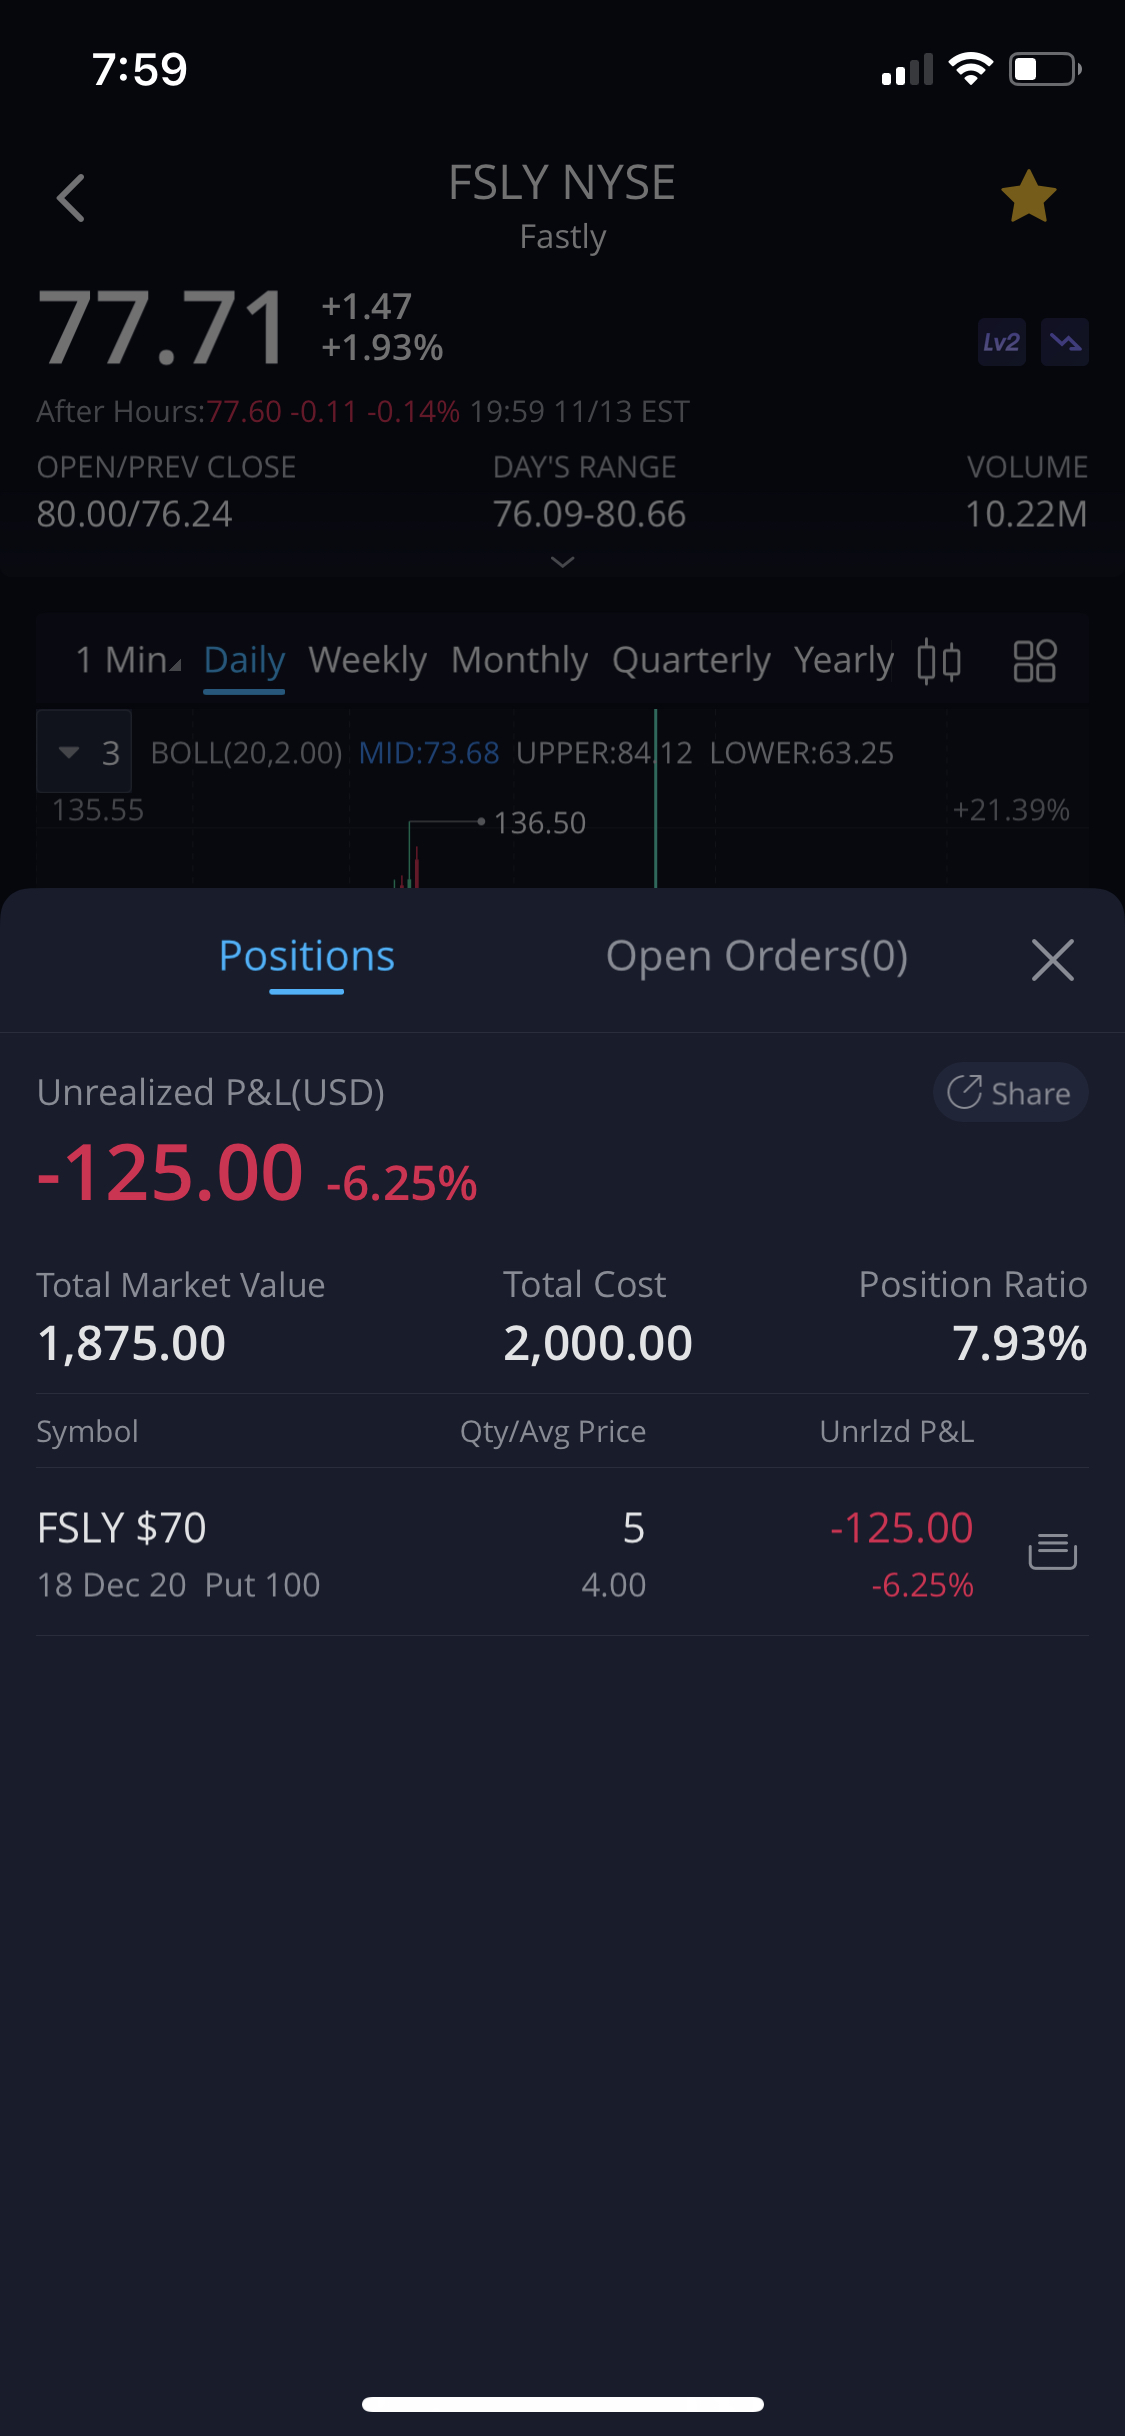Expand quote details chevron below Day's Range
The width and height of the screenshot is (1125, 2436).
click(563, 562)
